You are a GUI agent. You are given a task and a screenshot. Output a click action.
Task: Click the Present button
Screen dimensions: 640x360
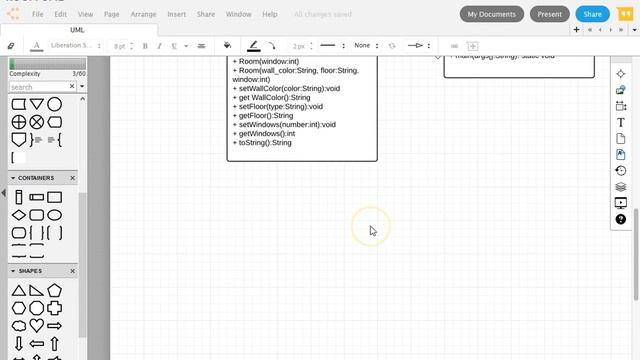click(x=549, y=14)
